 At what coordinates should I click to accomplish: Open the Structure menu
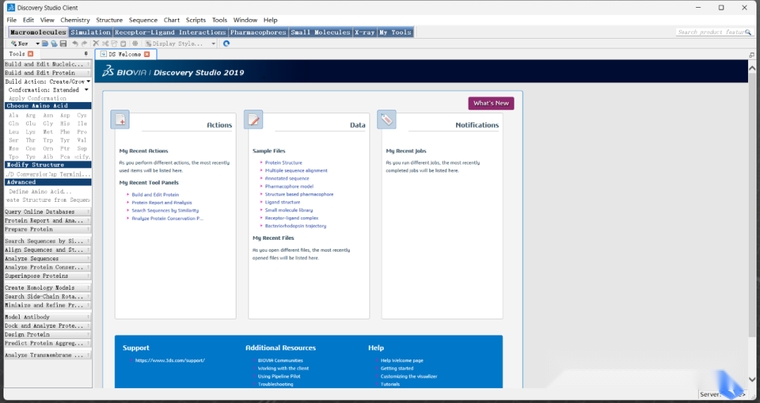tap(109, 20)
